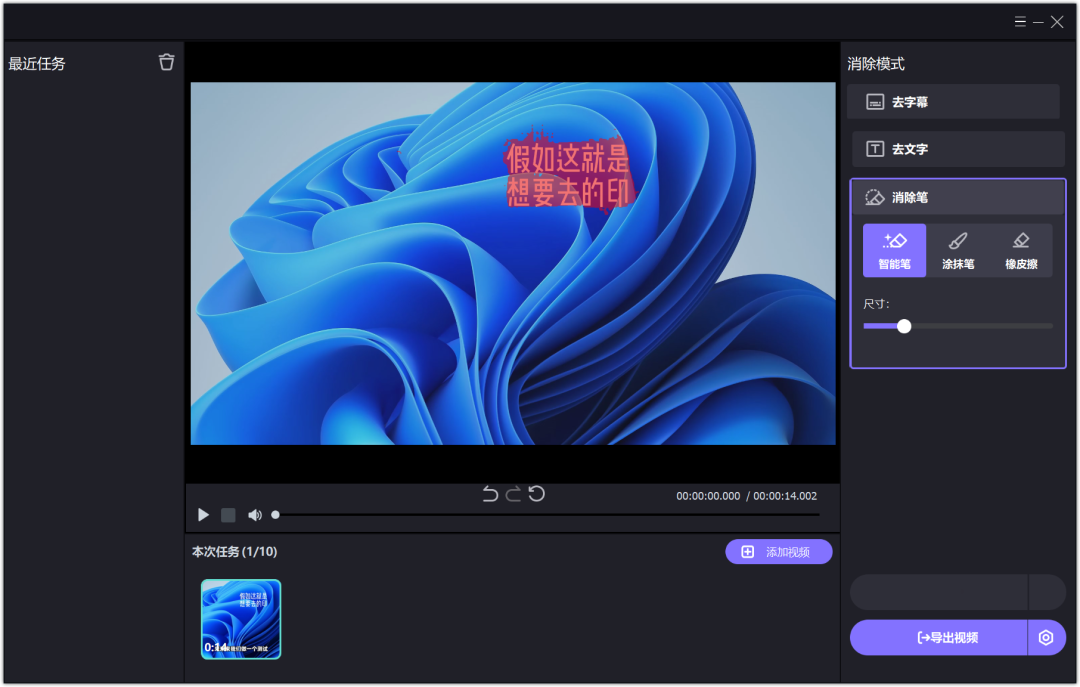
Task: Stop the video playback
Action: [228, 515]
